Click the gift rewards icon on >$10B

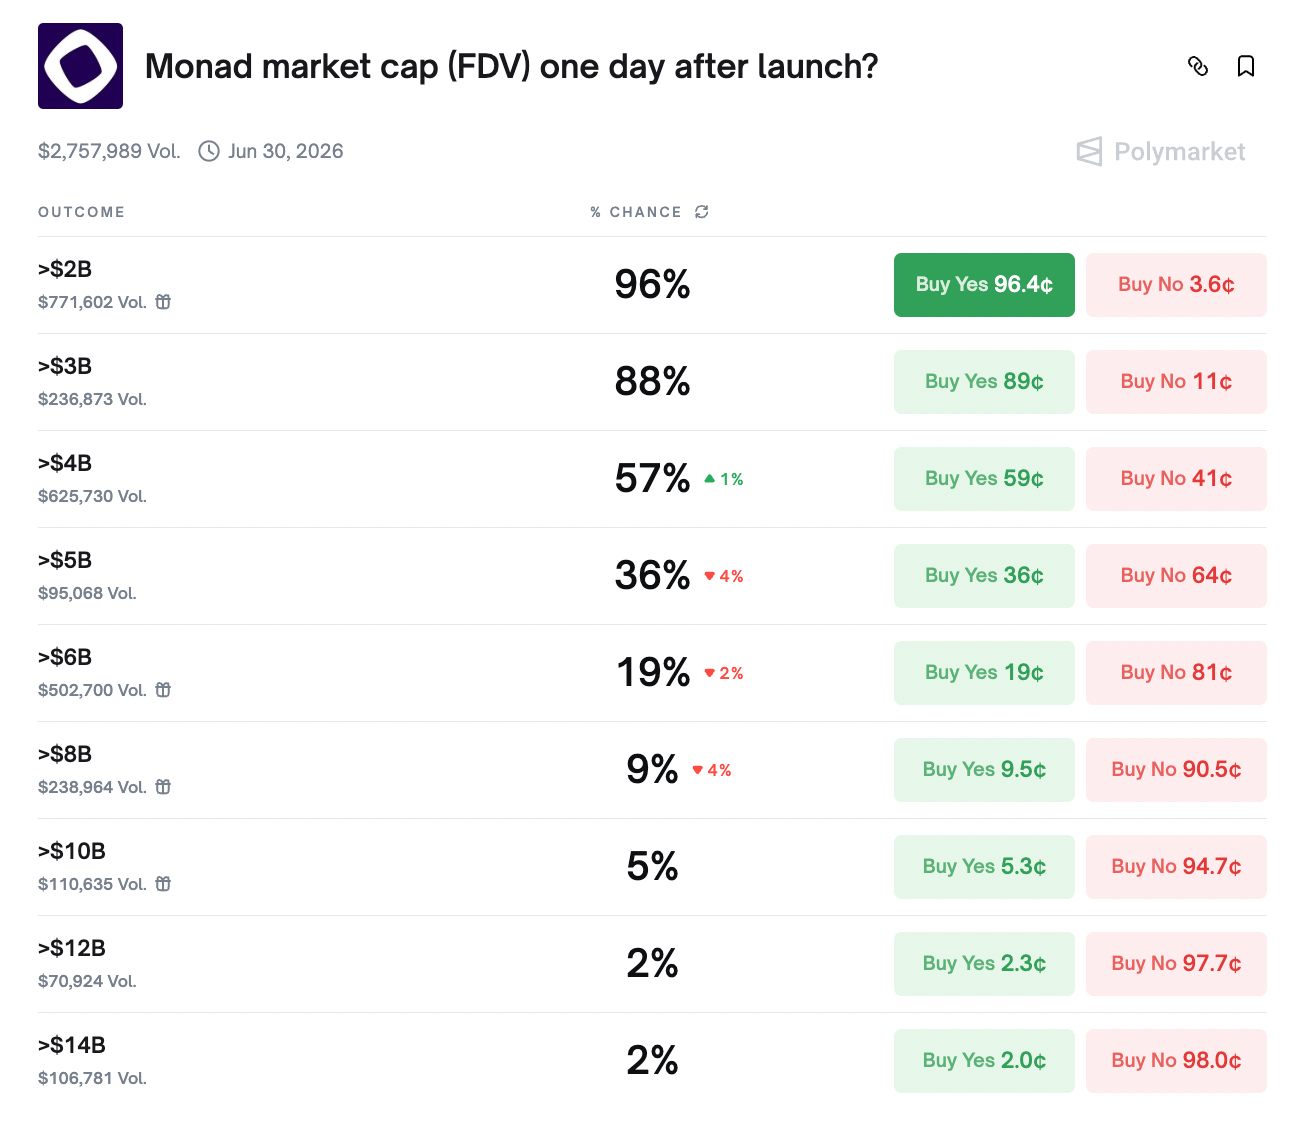click(x=163, y=884)
